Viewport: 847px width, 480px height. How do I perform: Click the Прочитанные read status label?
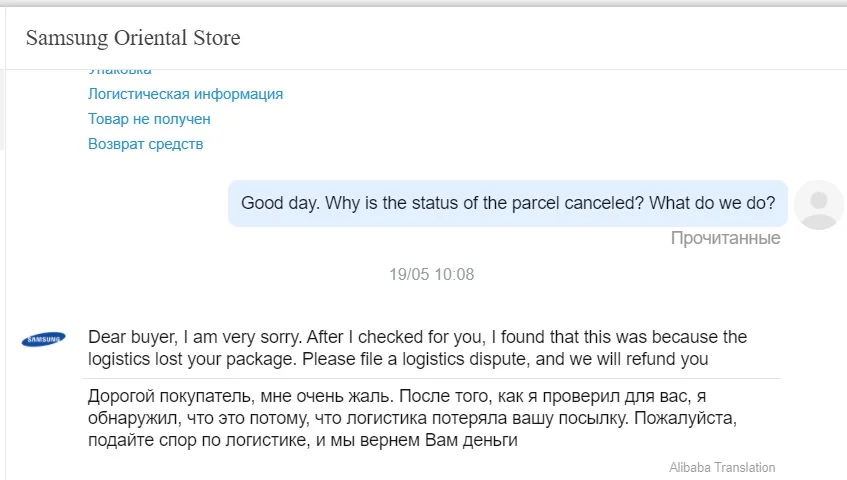pos(725,238)
